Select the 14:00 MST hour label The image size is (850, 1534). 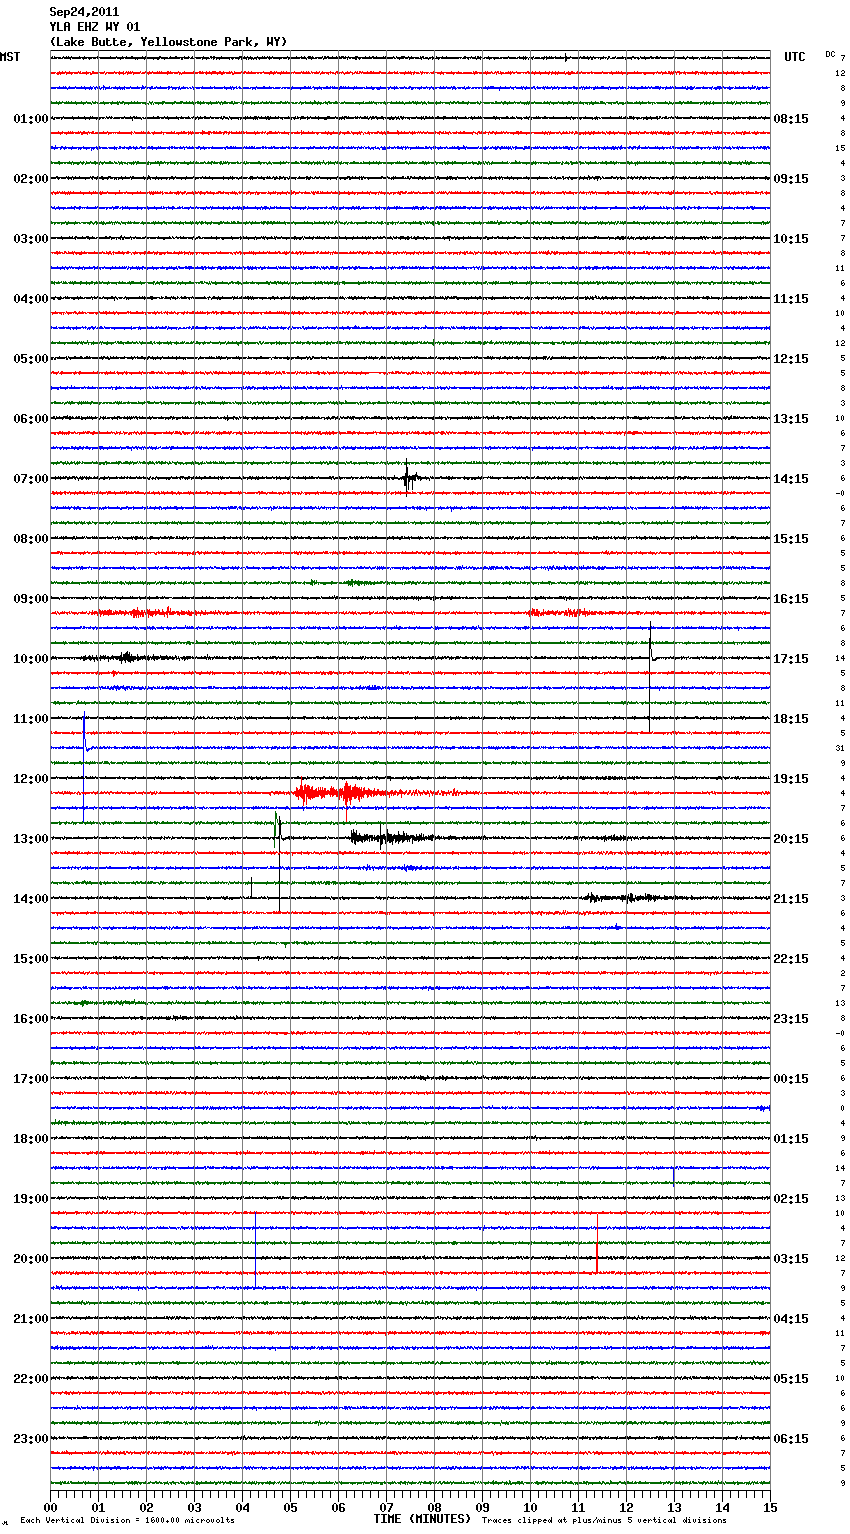pyautogui.click(x=31, y=899)
